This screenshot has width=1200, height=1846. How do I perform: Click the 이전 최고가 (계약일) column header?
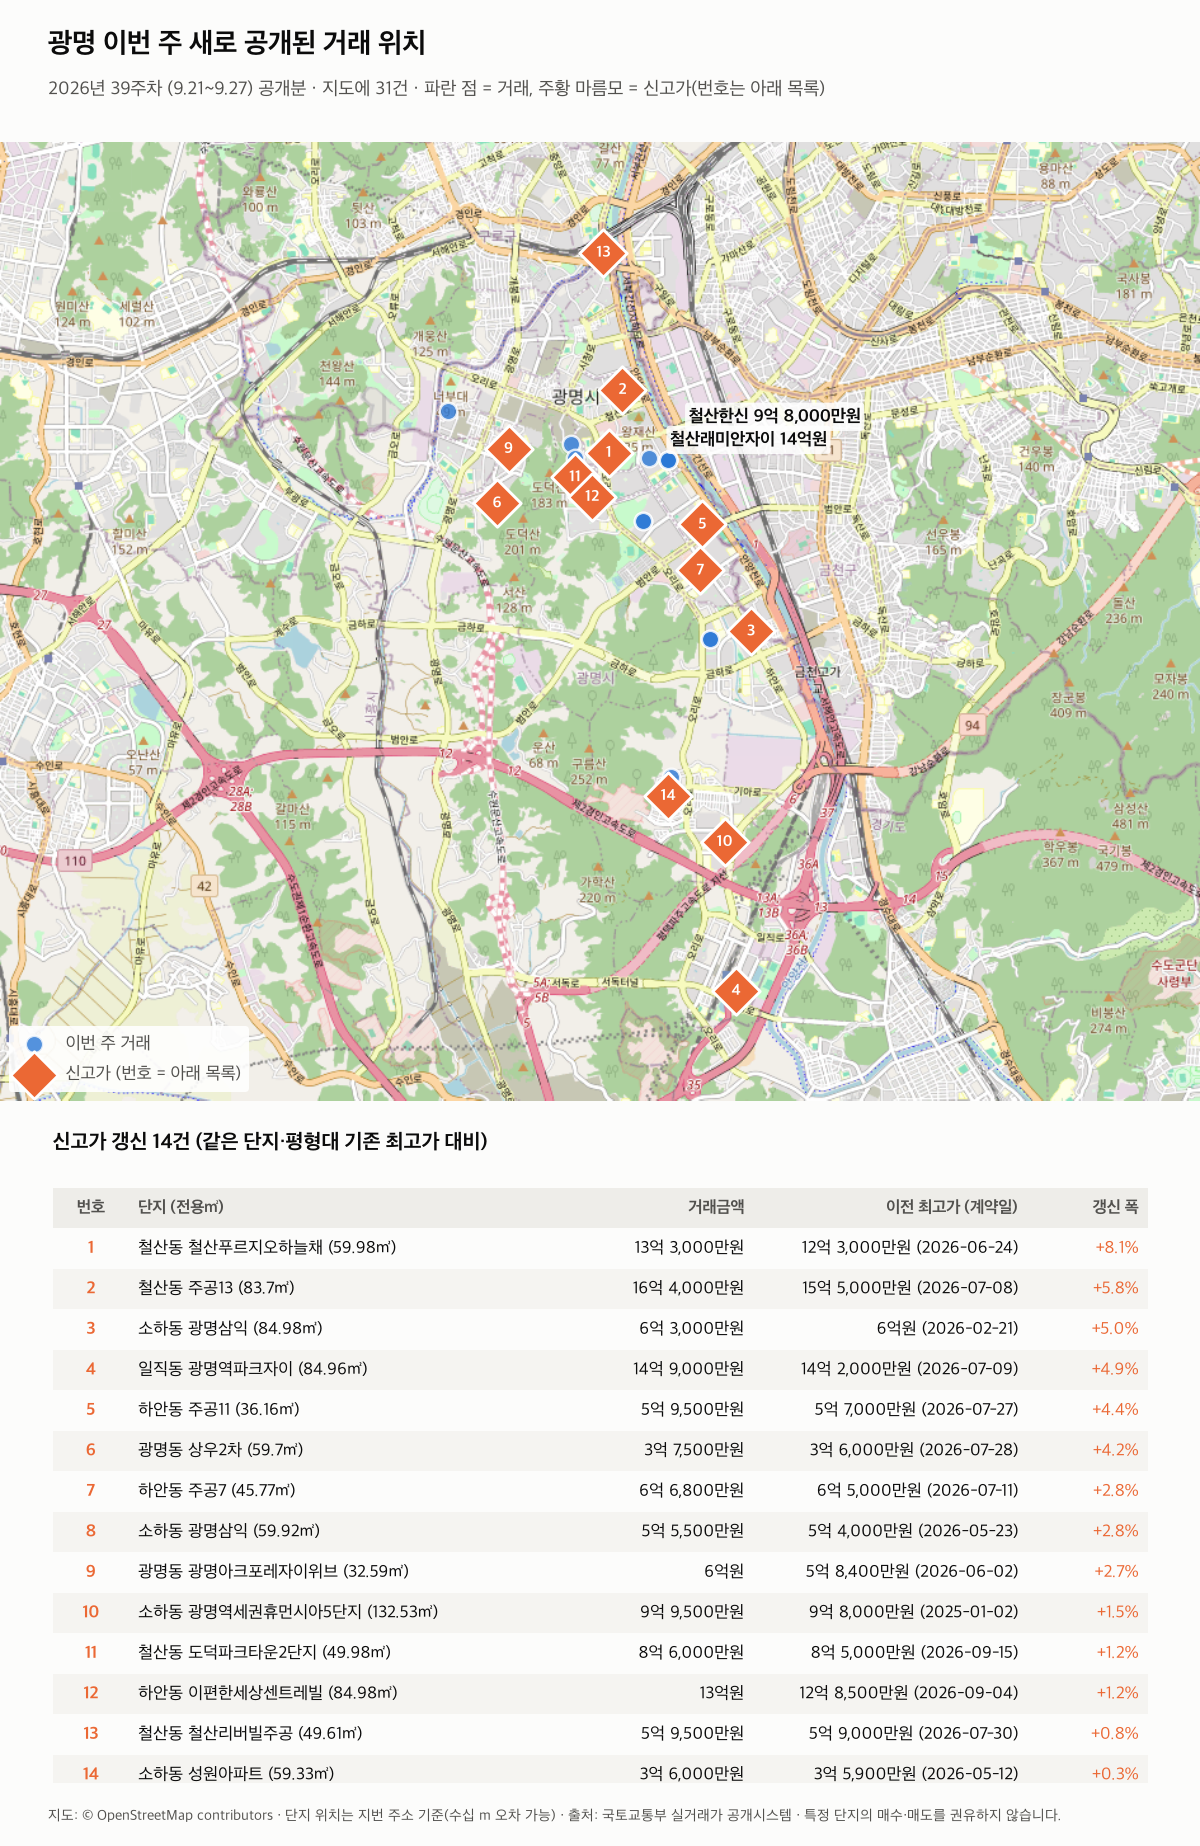[x=952, y=1207]
